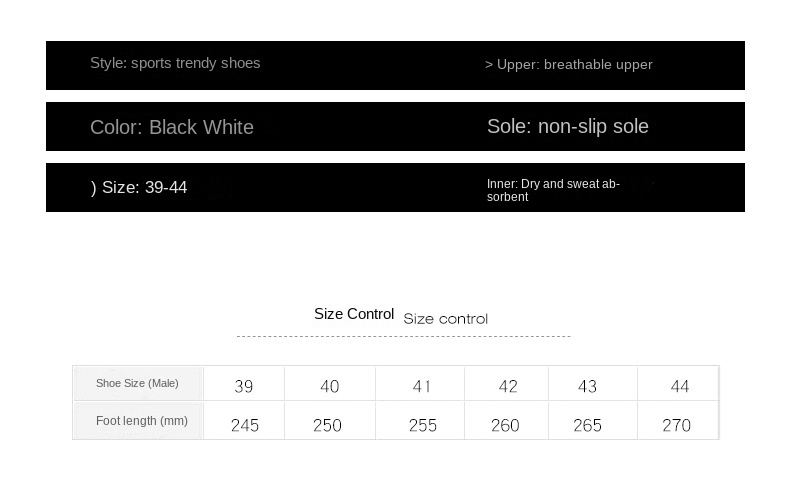The width and height of the screenshot is (790, 486).
Task: Click the 270 foot length value
Action: click(x=677, y=425)
